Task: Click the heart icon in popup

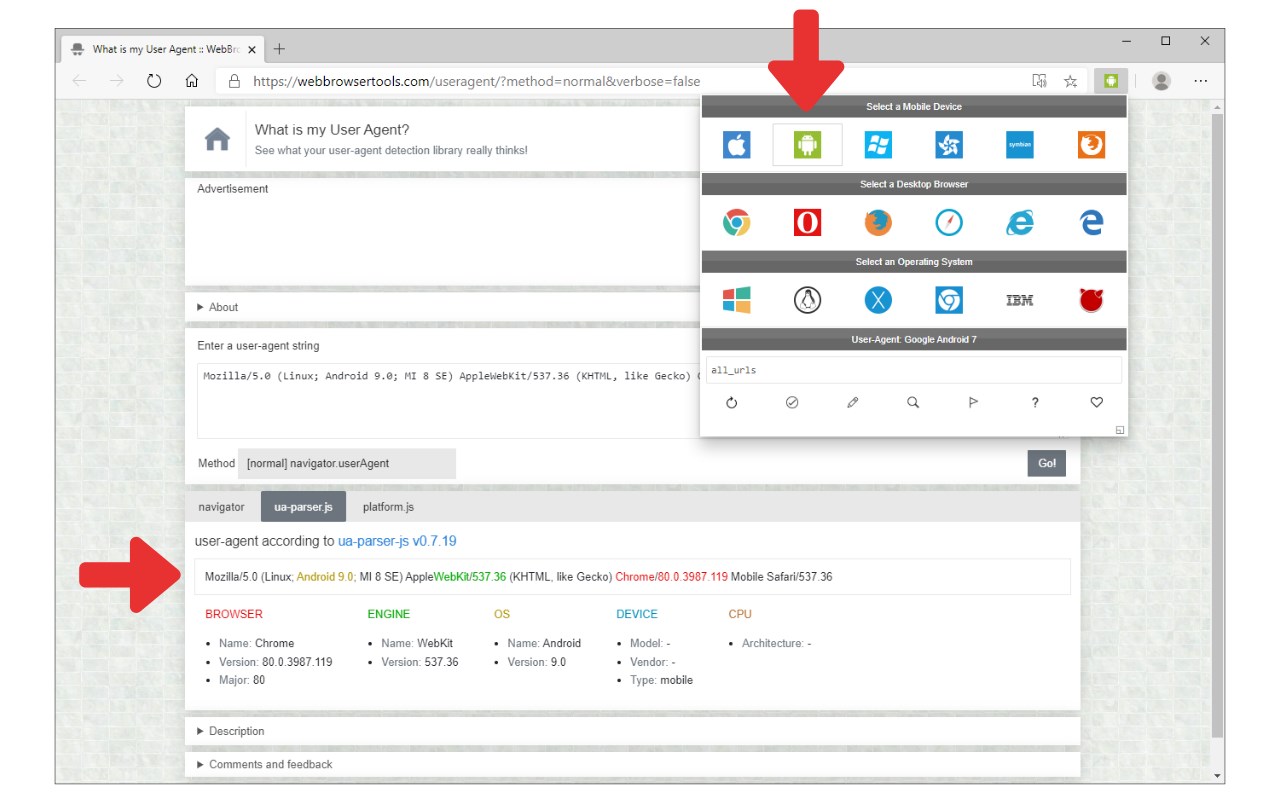Action: click(x=1096, y=402)
